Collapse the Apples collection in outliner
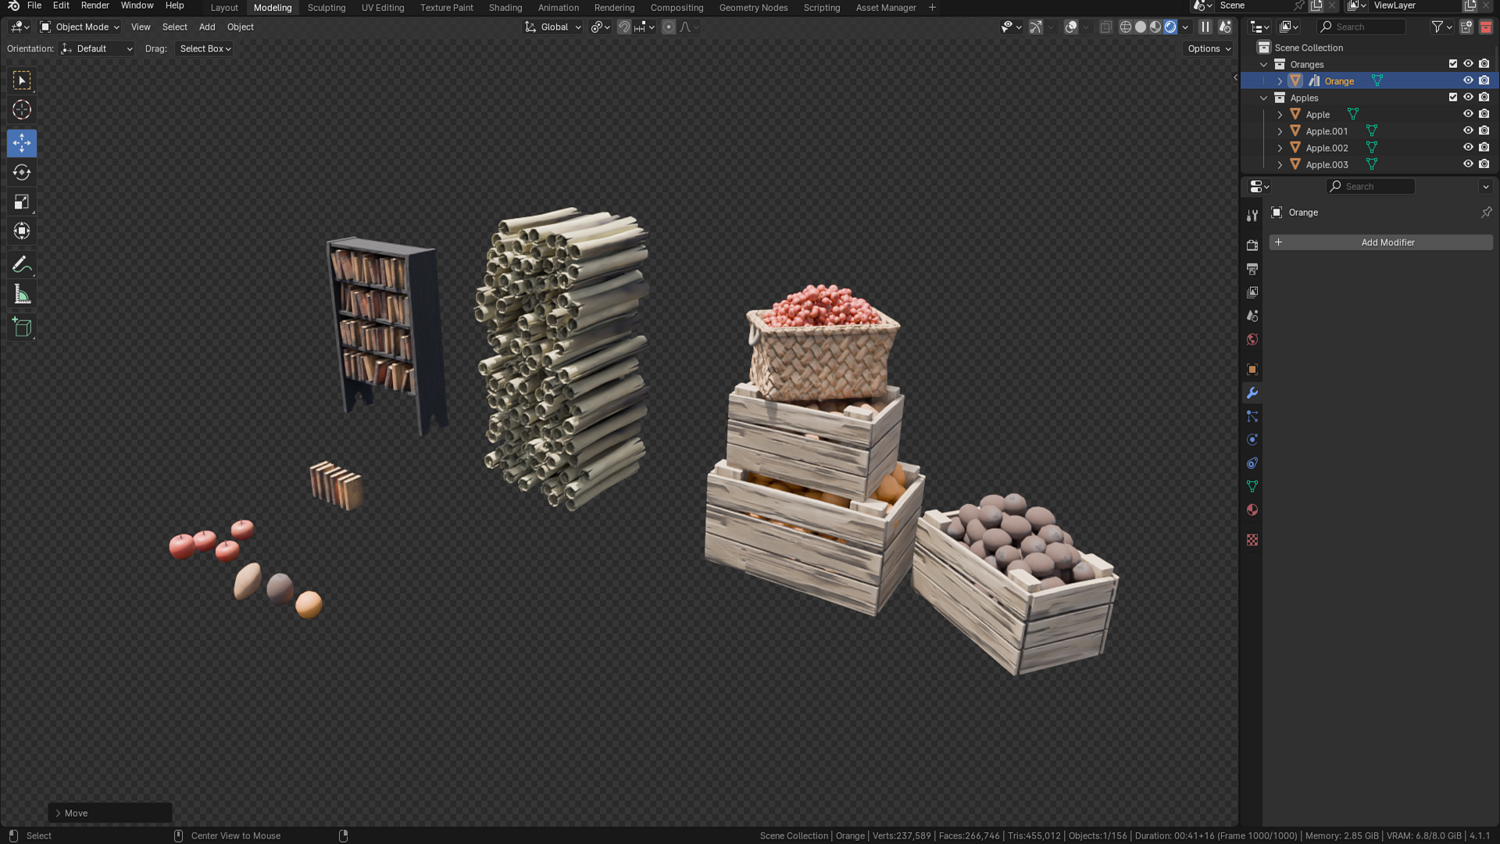Screen dimensions: 1500x844 [1264, 98]
